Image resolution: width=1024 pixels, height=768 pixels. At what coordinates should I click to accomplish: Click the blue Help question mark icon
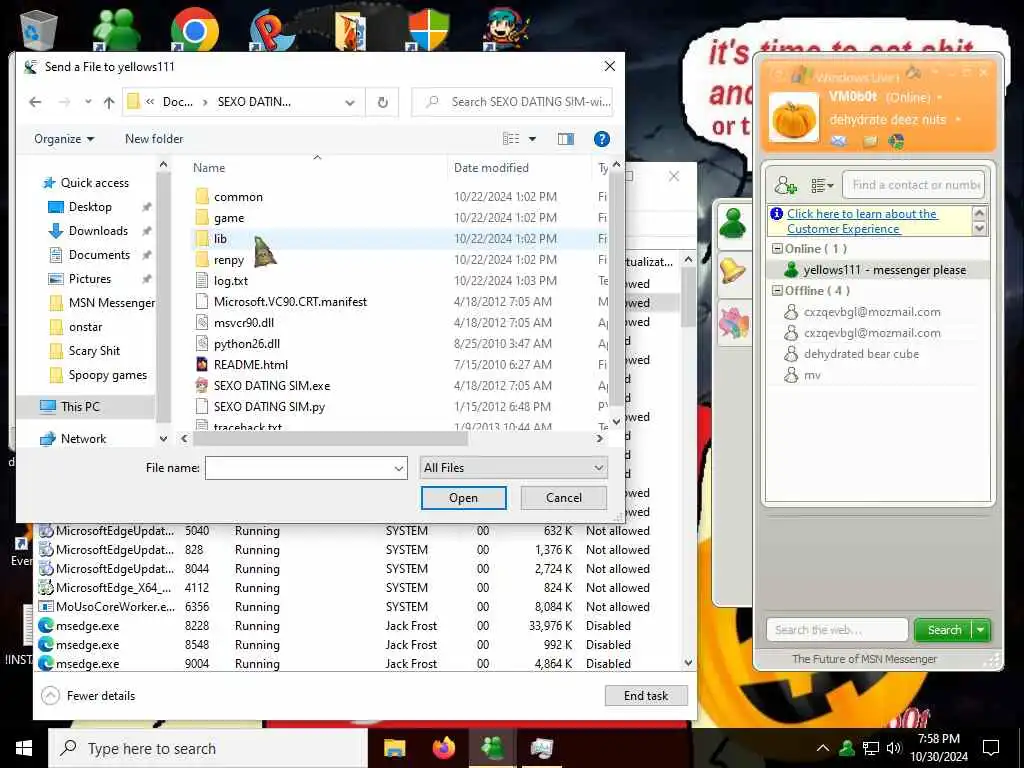(601, 139)
